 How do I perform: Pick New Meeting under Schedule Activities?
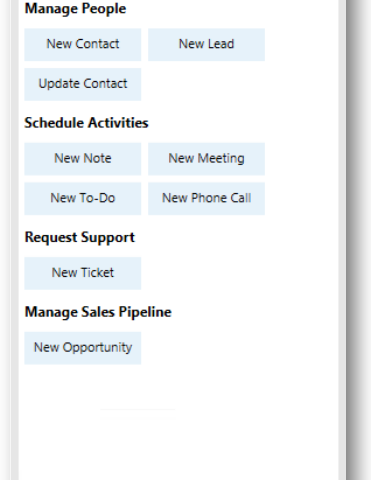tap(206, 159)
